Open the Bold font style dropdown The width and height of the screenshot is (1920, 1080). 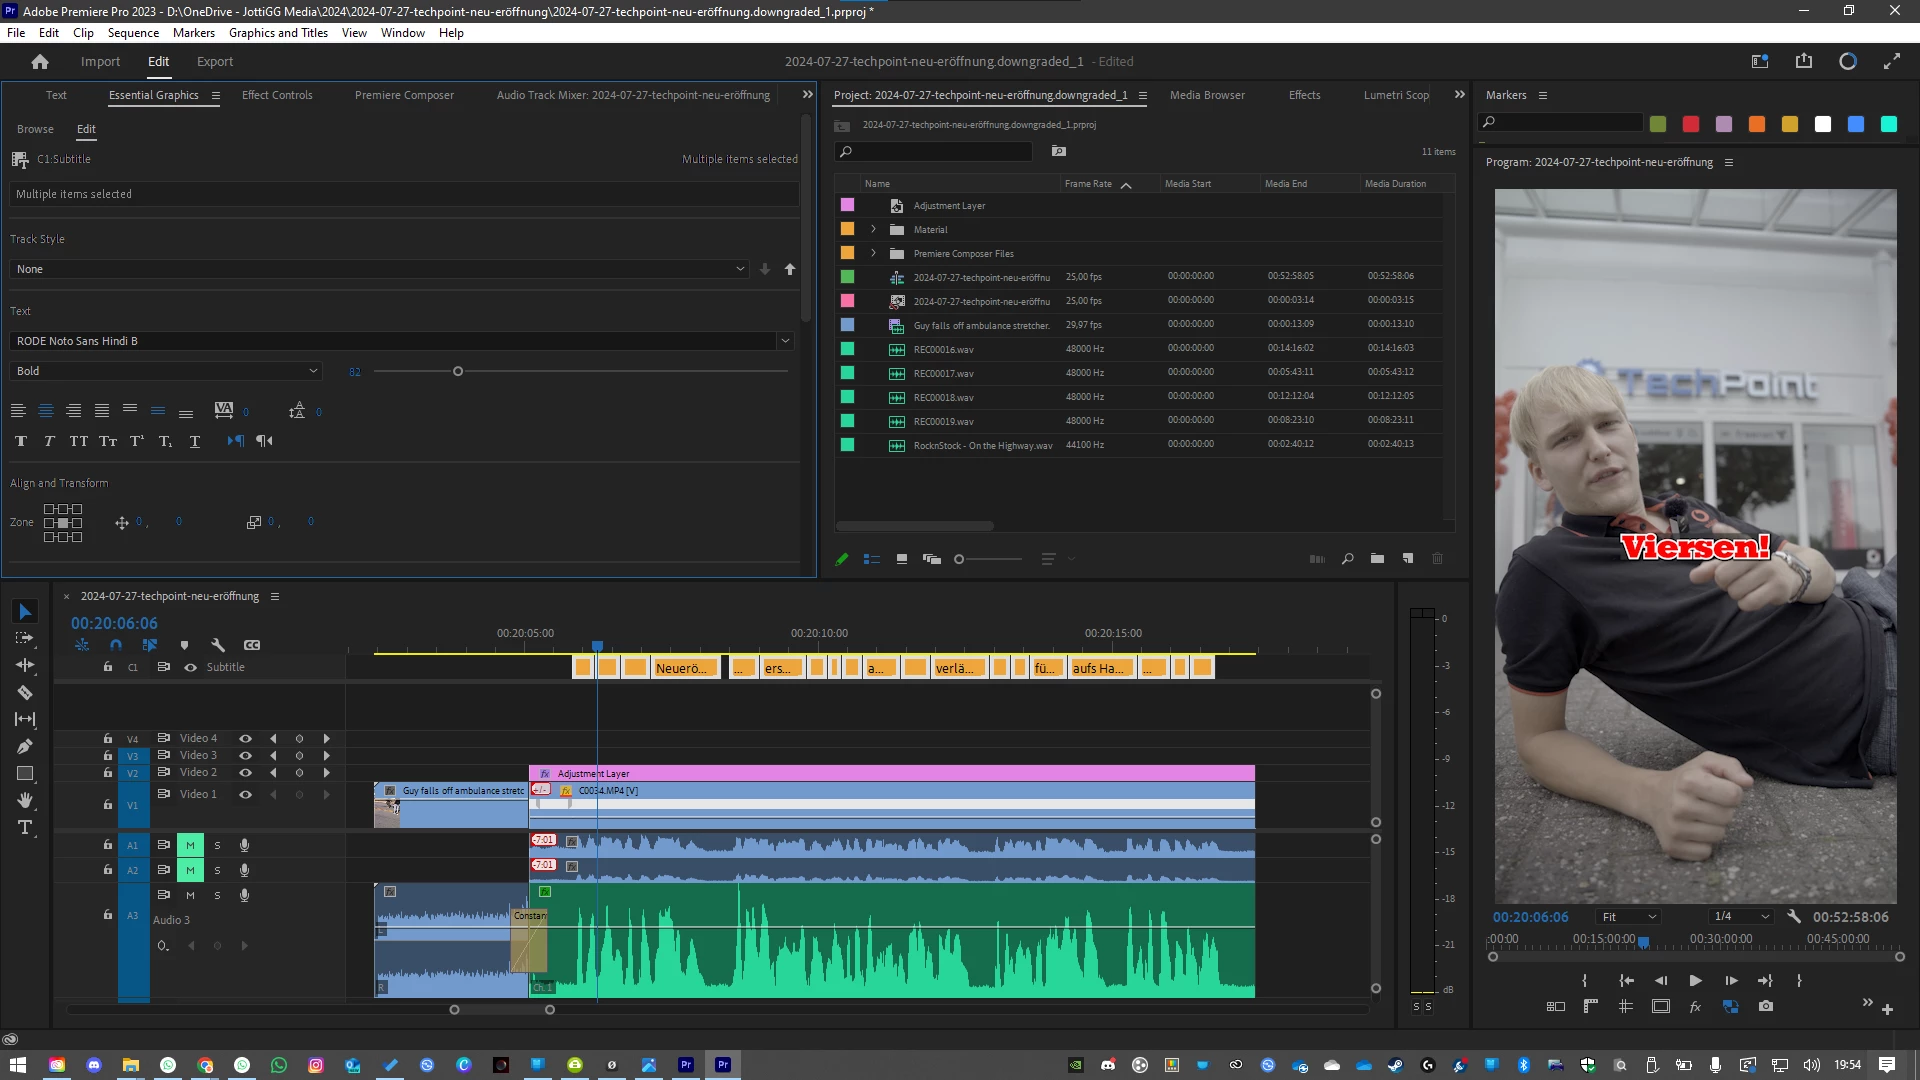point(166,371)
